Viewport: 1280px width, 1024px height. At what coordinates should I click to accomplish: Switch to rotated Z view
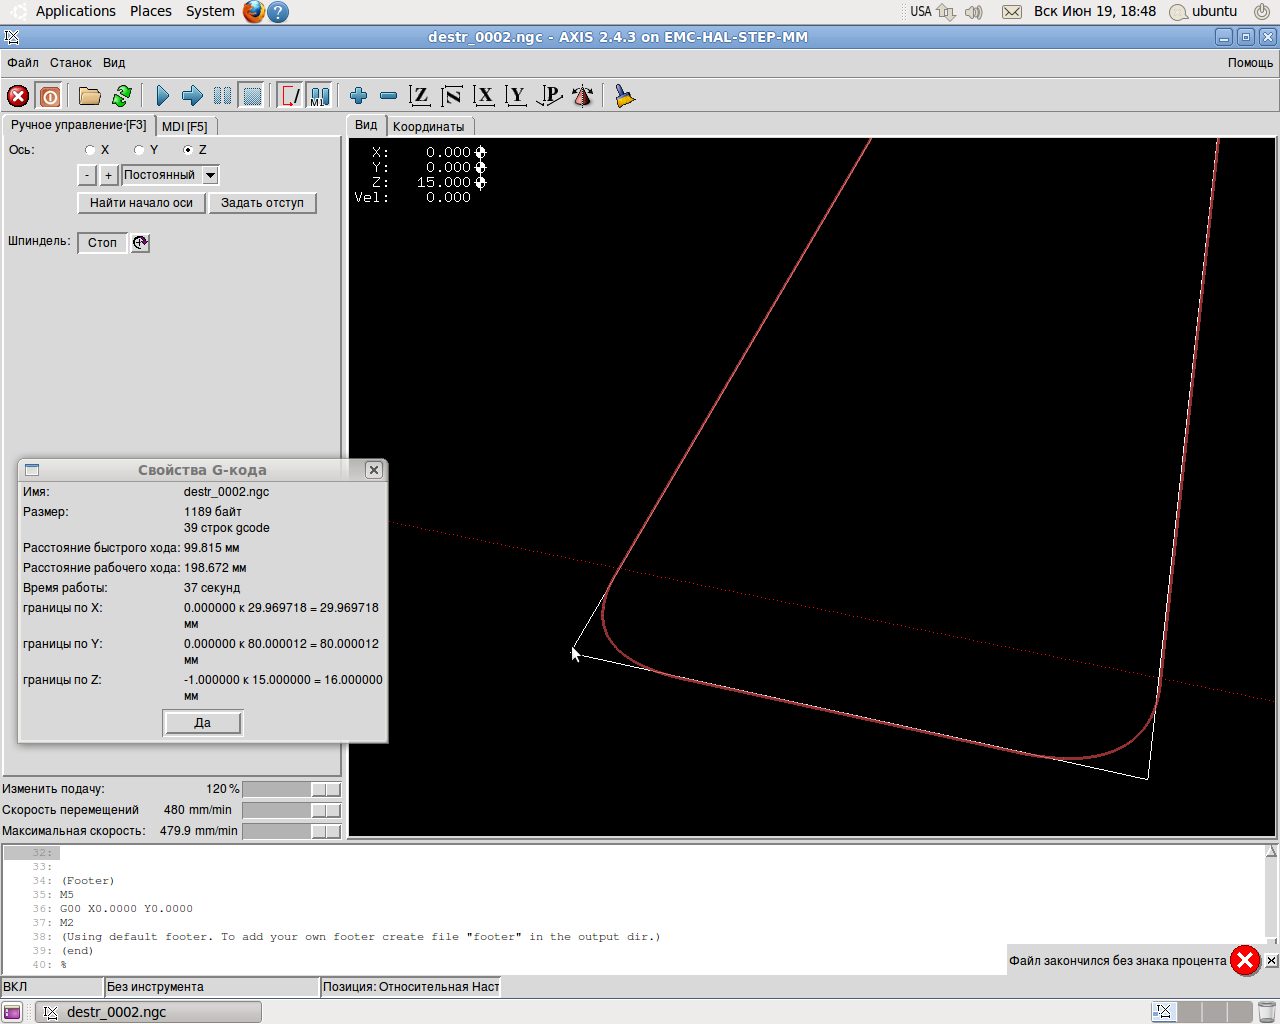452,96
